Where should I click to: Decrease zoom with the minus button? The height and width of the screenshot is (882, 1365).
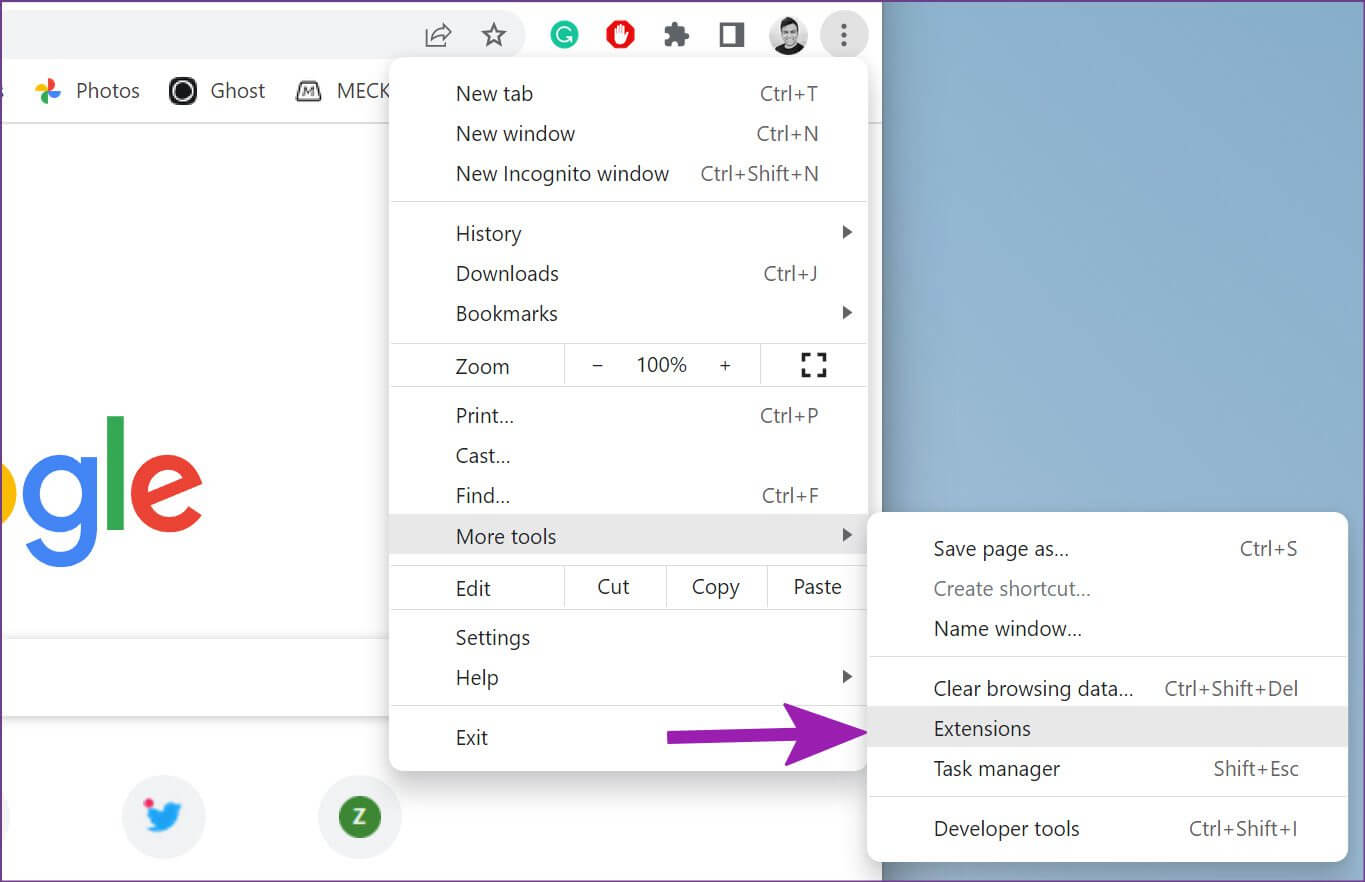[x=597, y=366]
